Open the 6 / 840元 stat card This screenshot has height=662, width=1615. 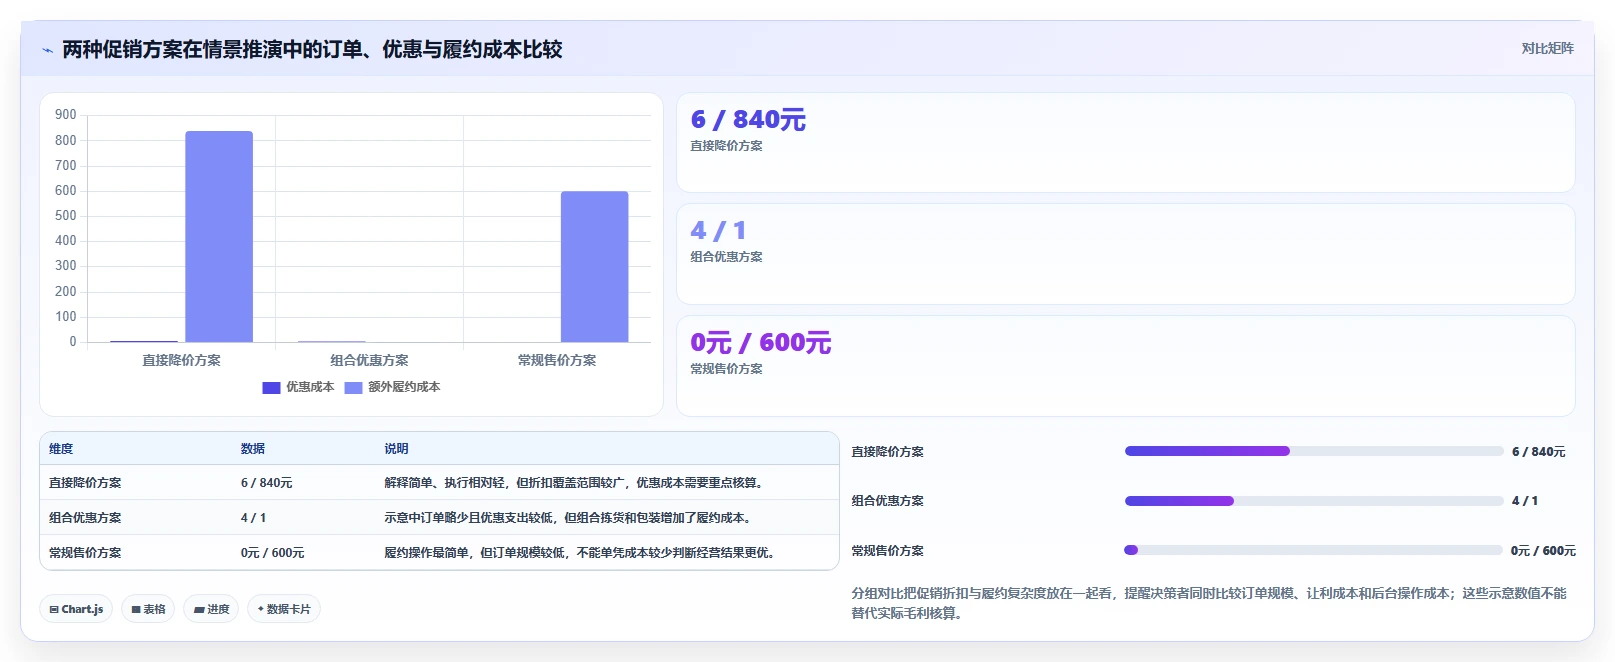1125,142
